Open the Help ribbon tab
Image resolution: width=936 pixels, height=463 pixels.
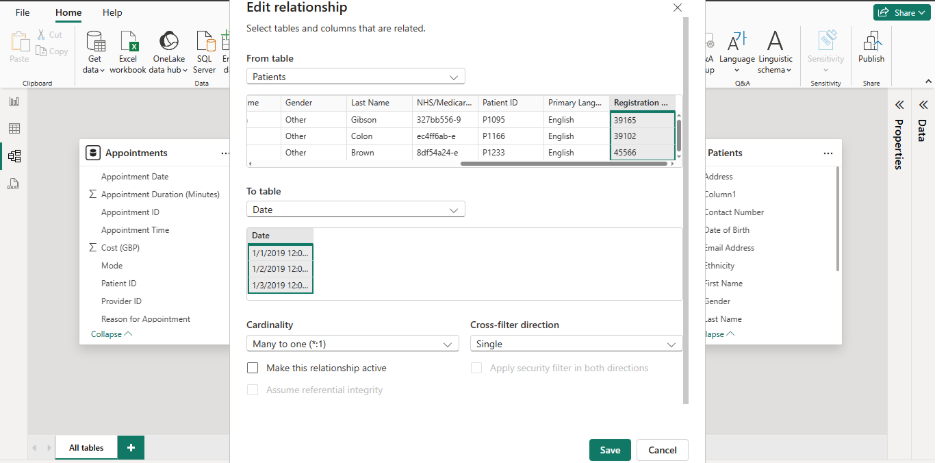click(x=112, y=13)
